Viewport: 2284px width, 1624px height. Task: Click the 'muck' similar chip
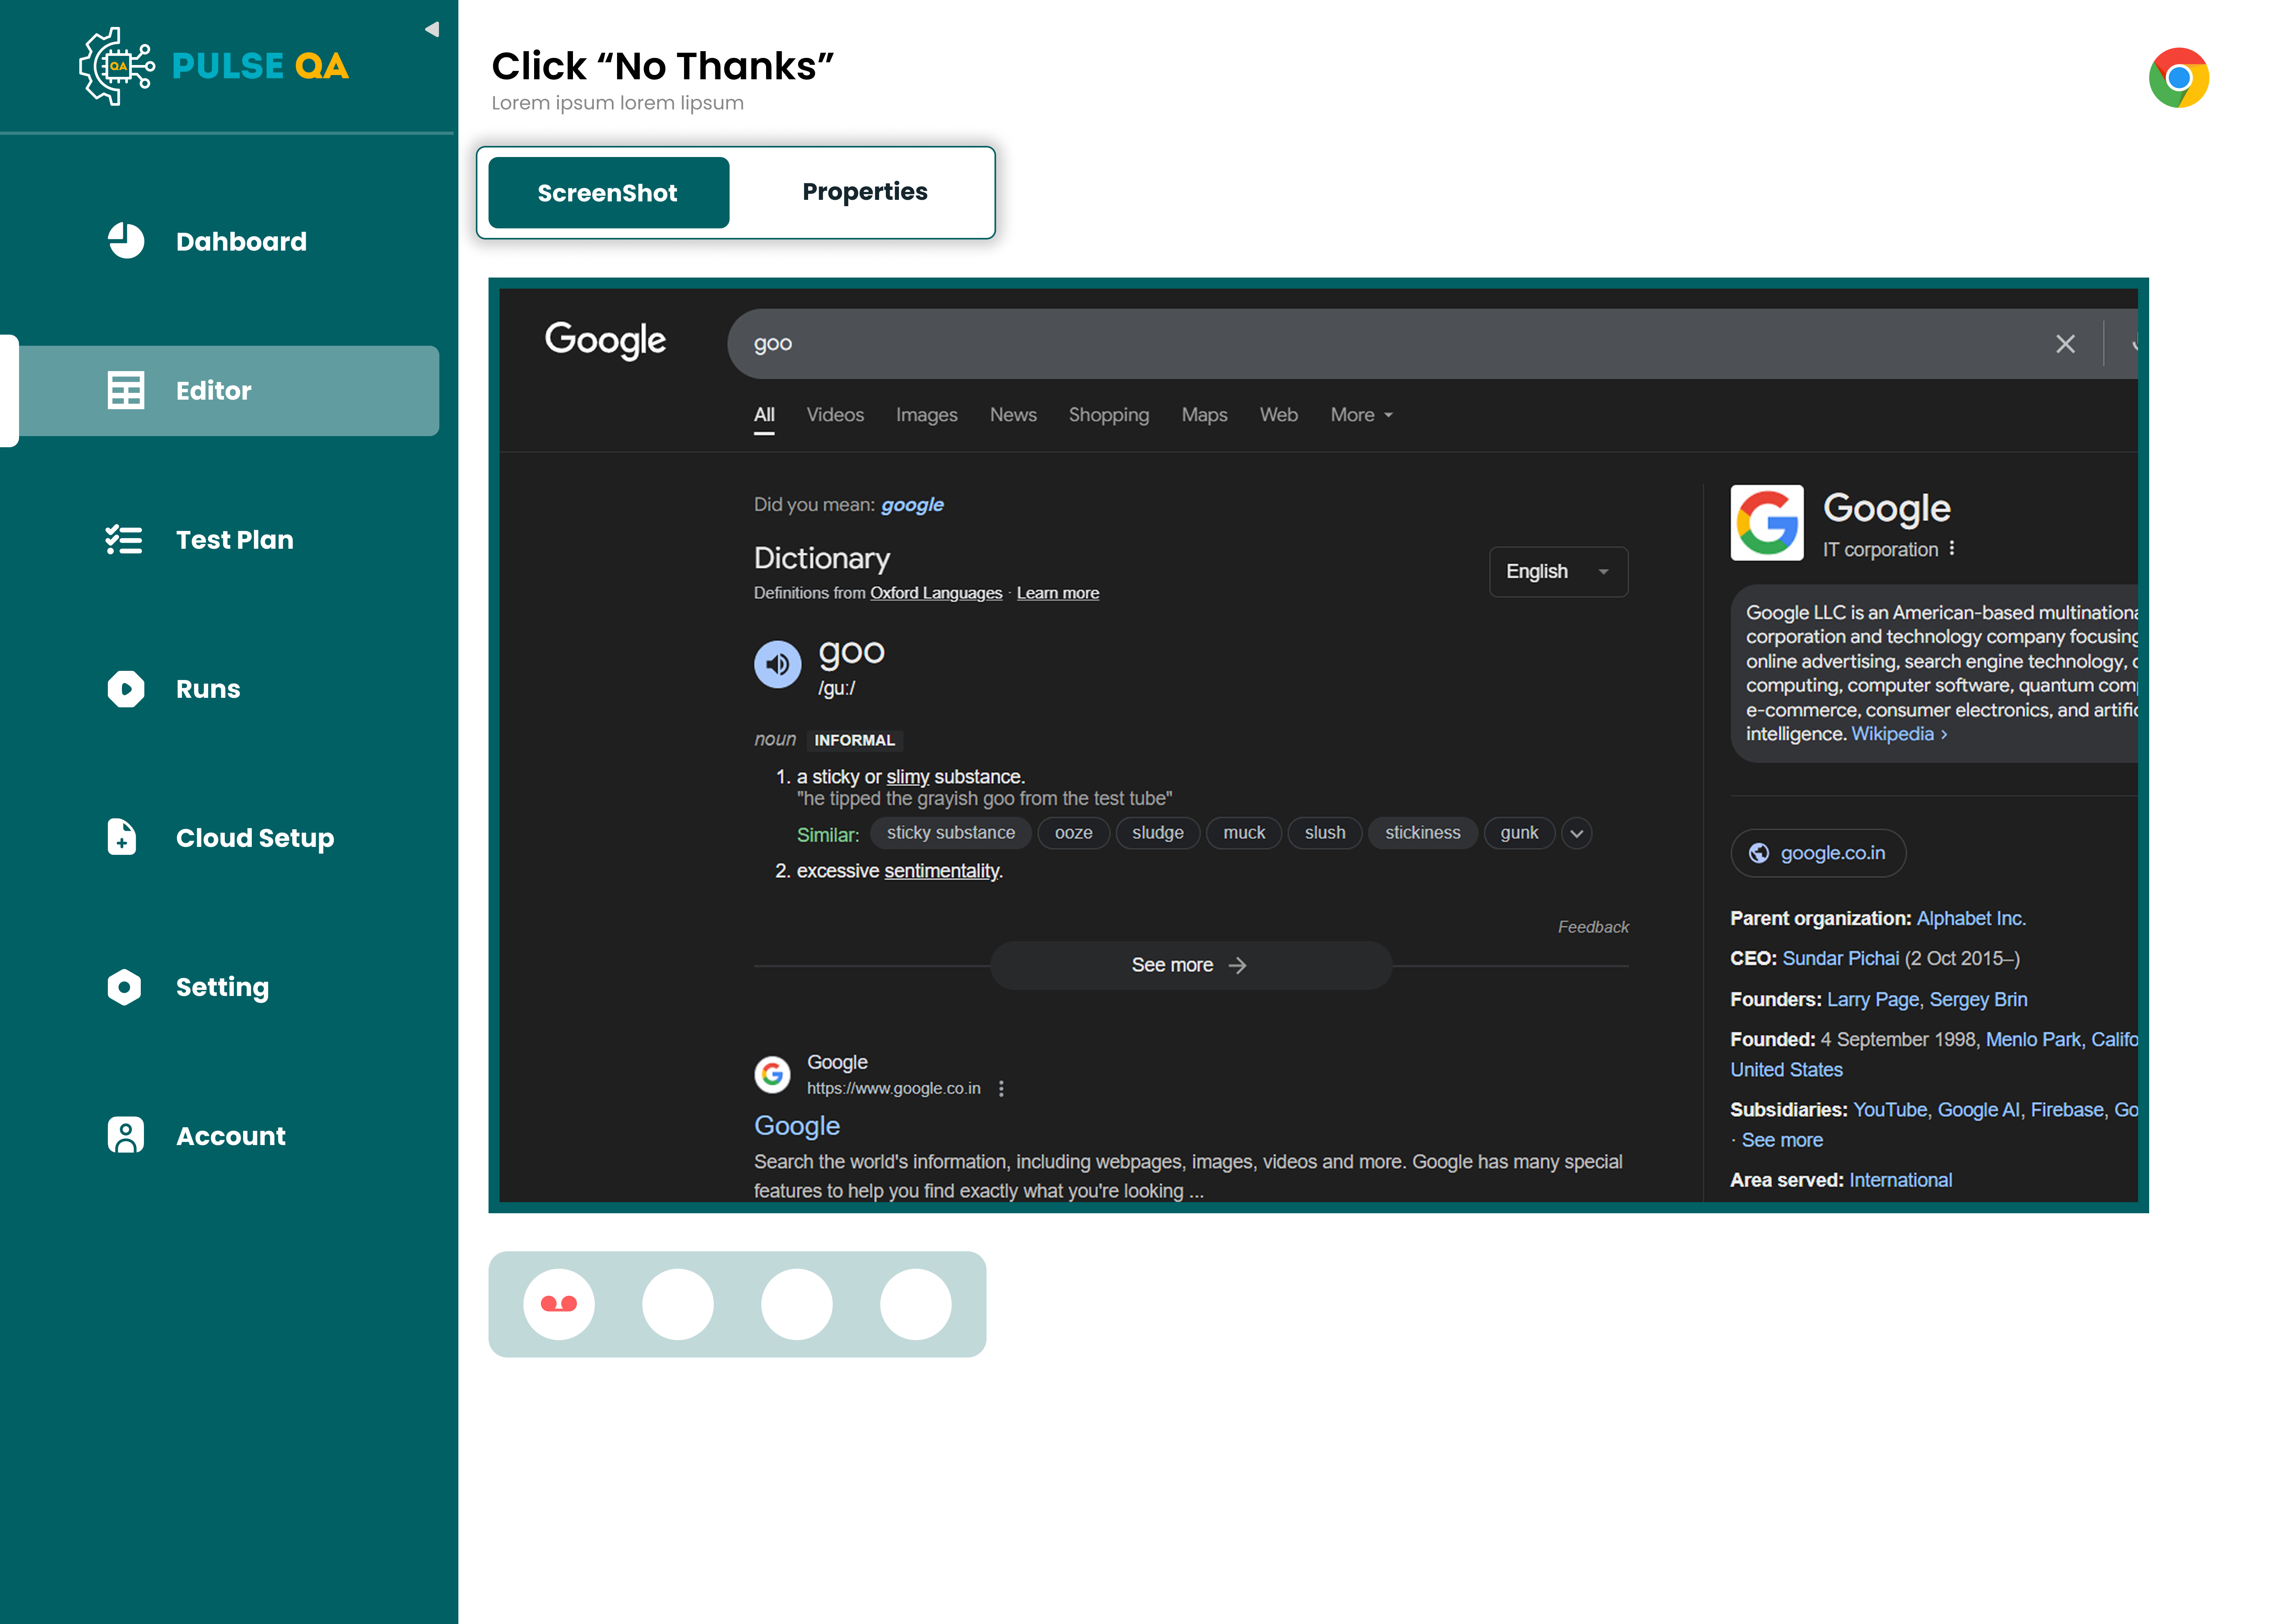click(x=1244, y=833)
